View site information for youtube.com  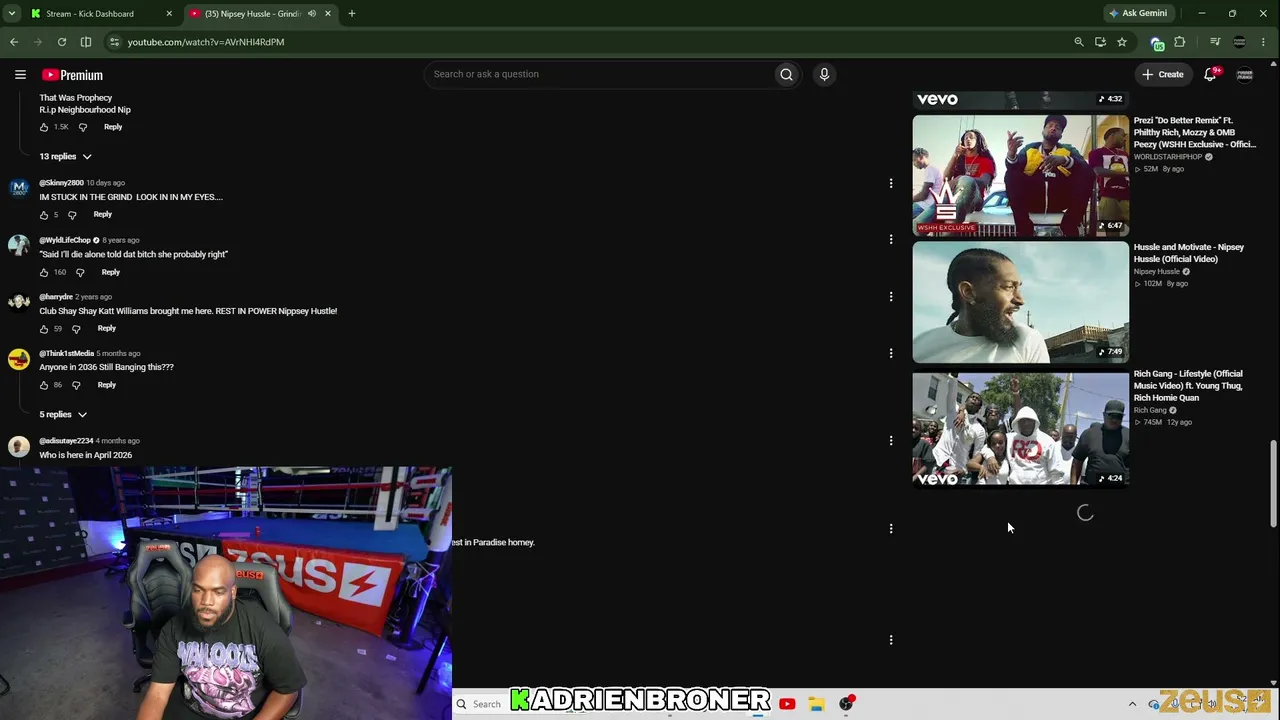point(115,42)
